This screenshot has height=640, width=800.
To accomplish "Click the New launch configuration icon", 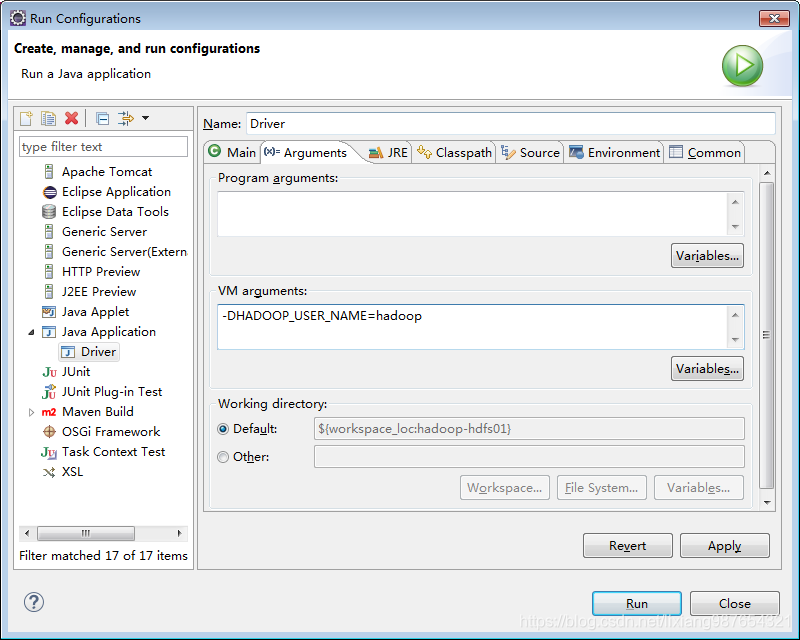I will 26,118.
